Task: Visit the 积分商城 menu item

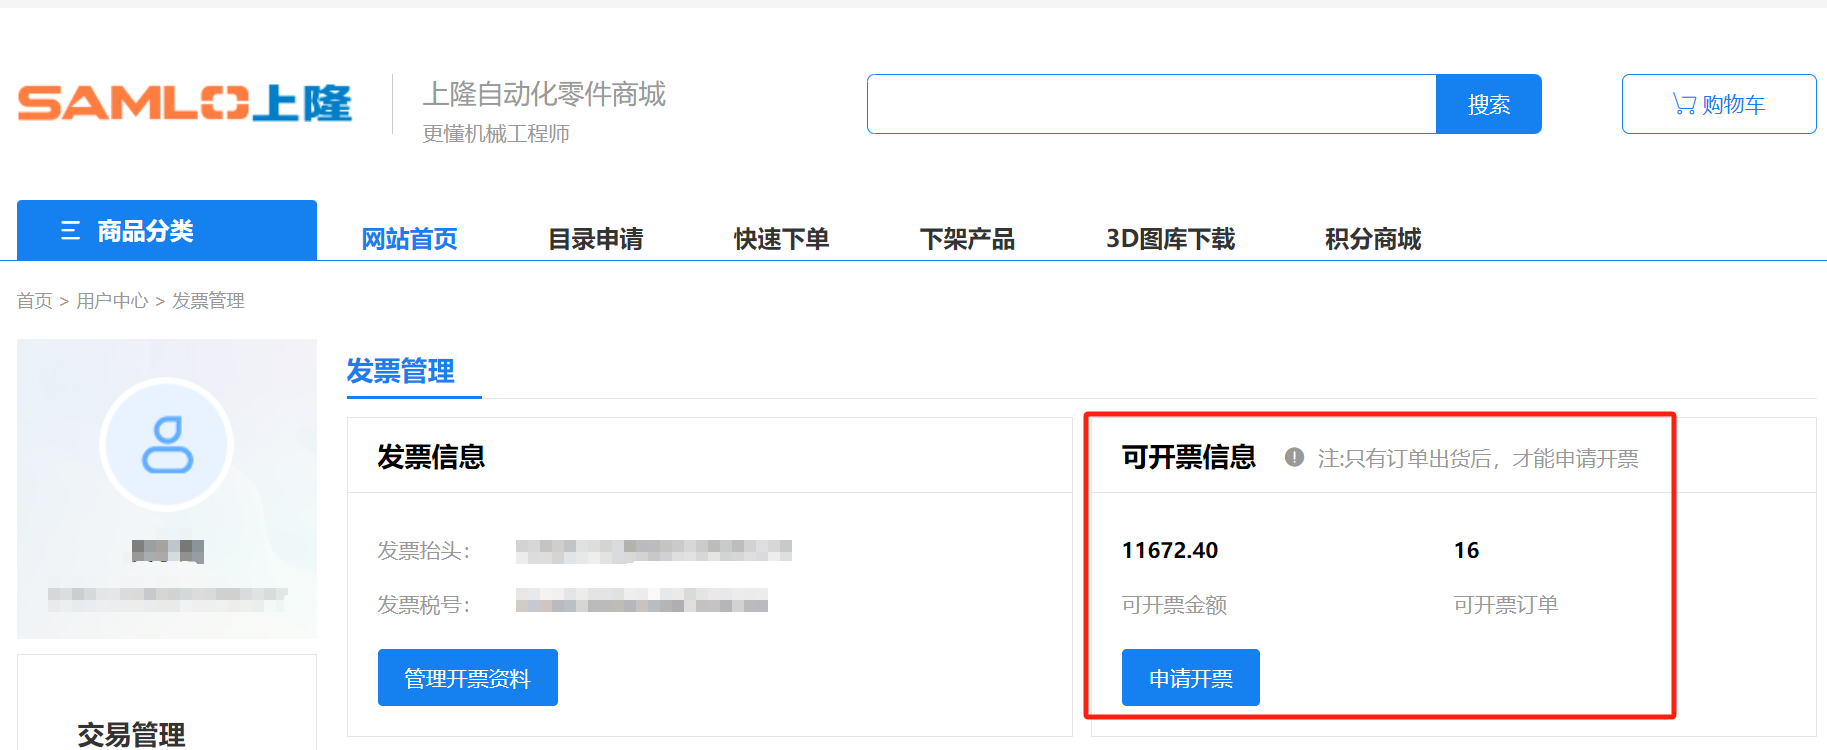Action: click(x=1373, y=239)
